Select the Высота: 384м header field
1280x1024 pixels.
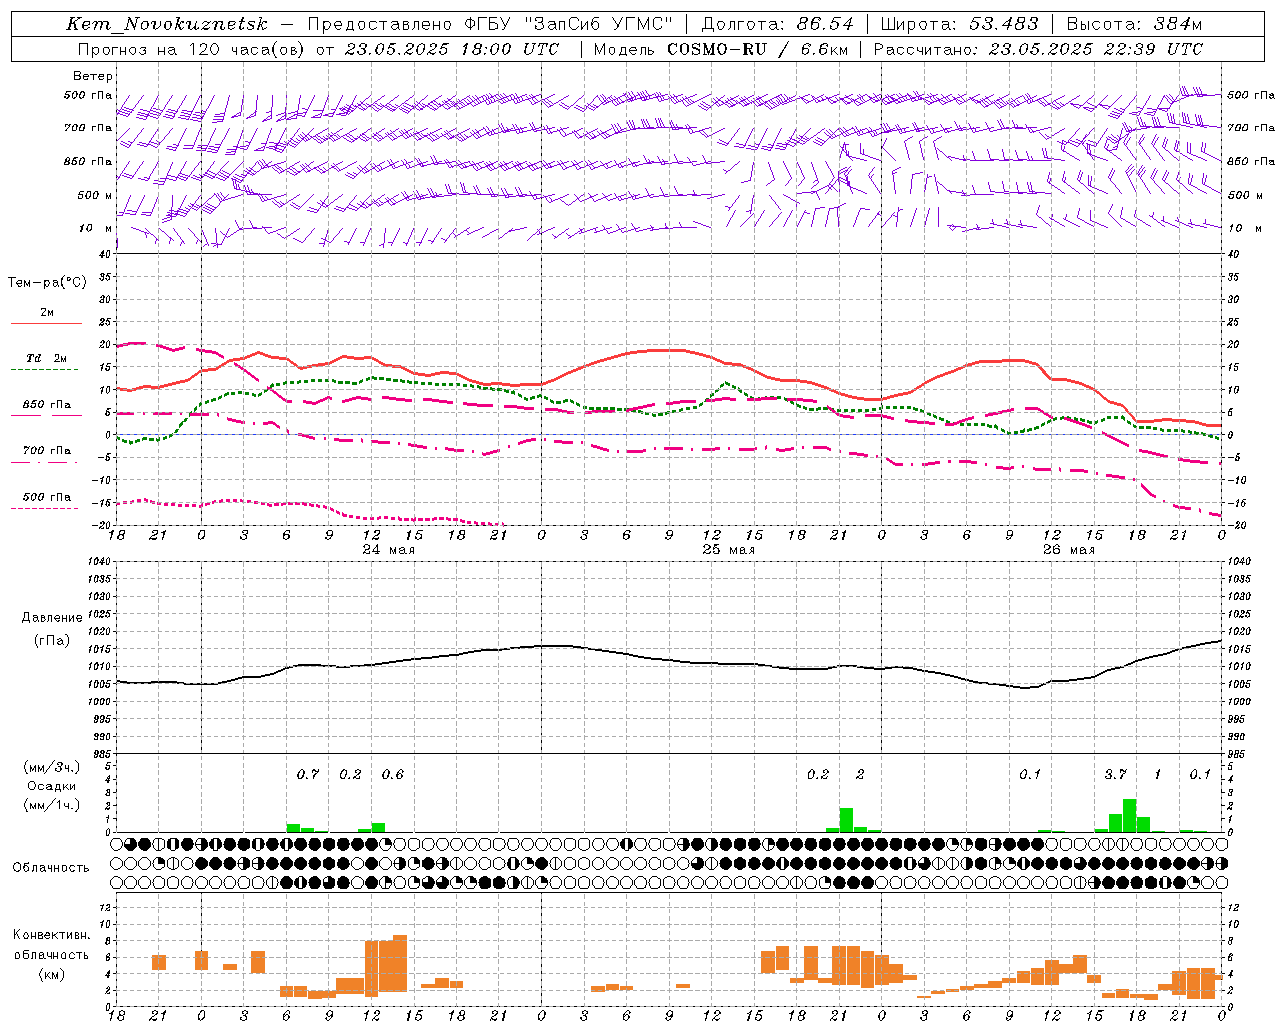coord(1134,24)
